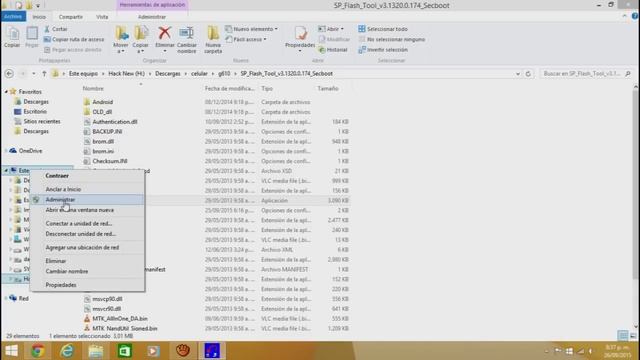Image resolution: width=640 pixels, height=360 pixels.
Task: Click the Up one level arrow
Action: tap(44, 74)
